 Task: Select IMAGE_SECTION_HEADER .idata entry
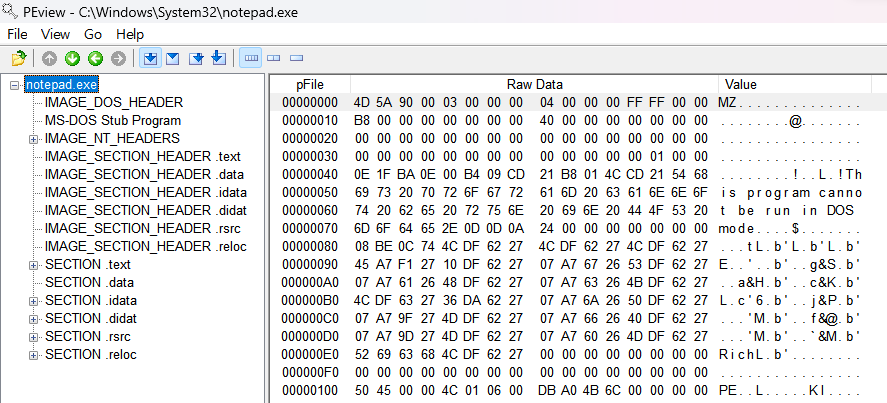click(146, 192)
